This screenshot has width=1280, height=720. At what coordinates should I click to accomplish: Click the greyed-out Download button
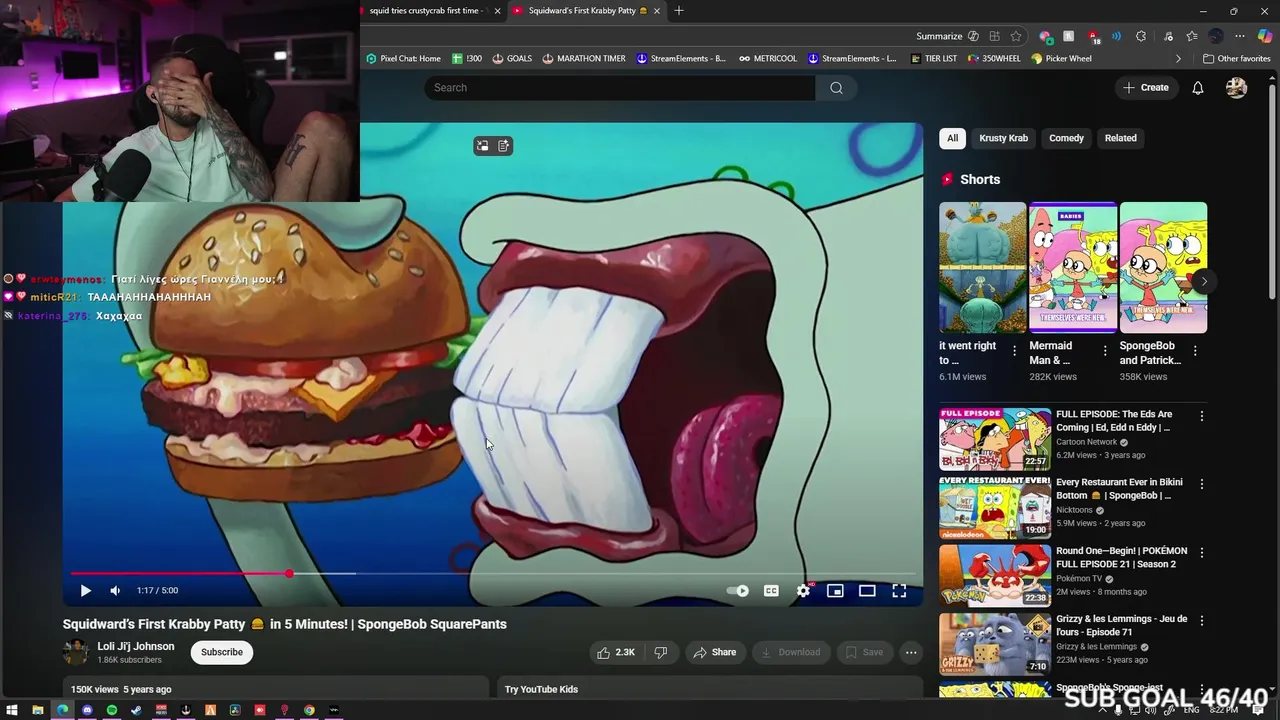tap(791, 652)
